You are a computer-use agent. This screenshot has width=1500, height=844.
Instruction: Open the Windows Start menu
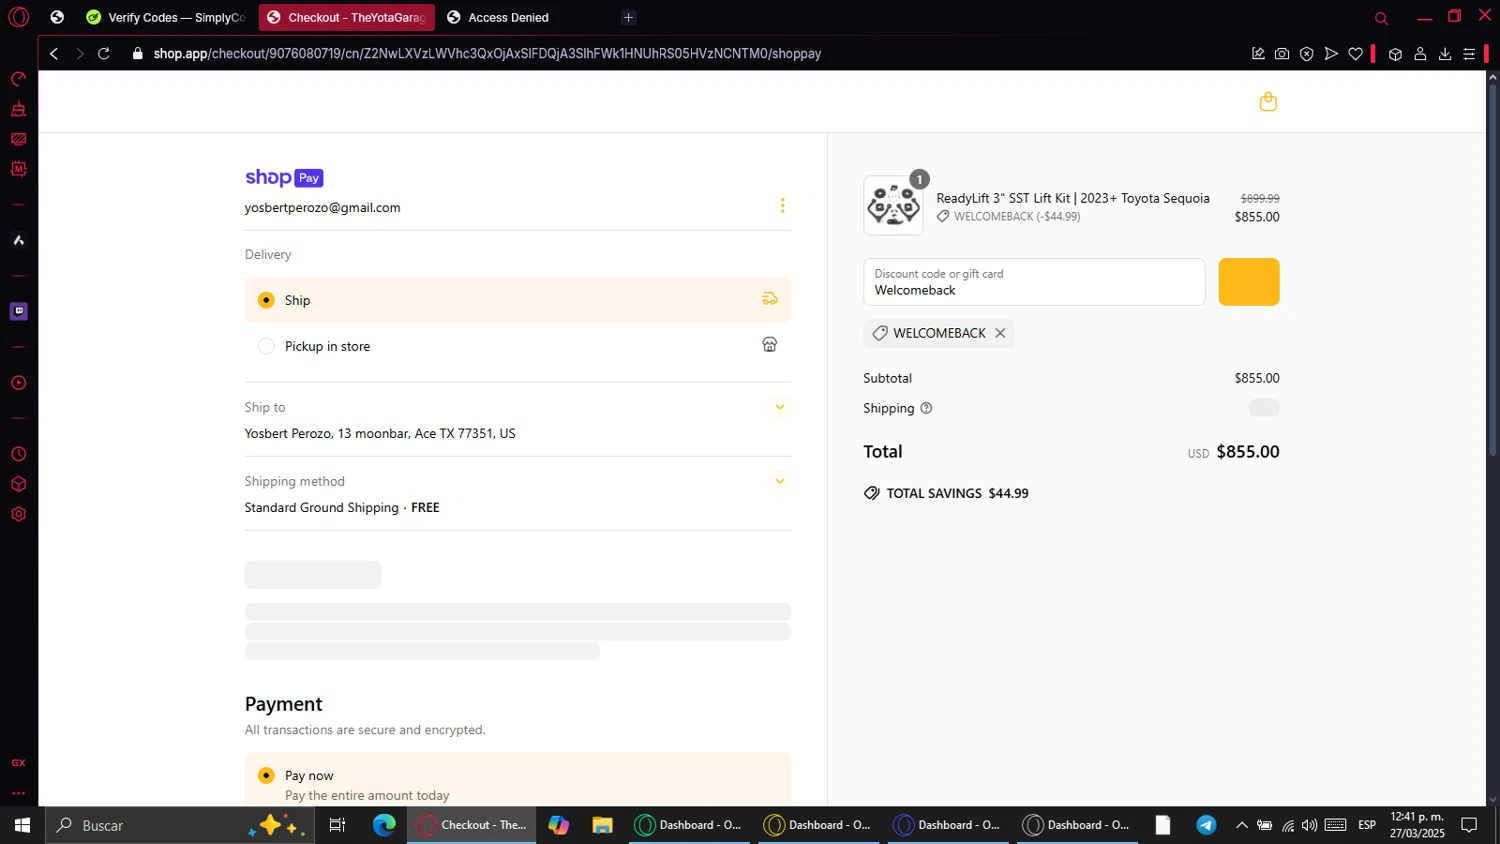pyautogui.click(x=22, y=825)
